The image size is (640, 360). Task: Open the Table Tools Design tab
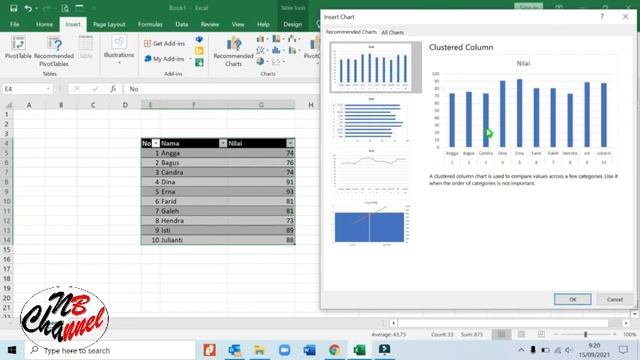pyautogui.click(x=293, y=24)
